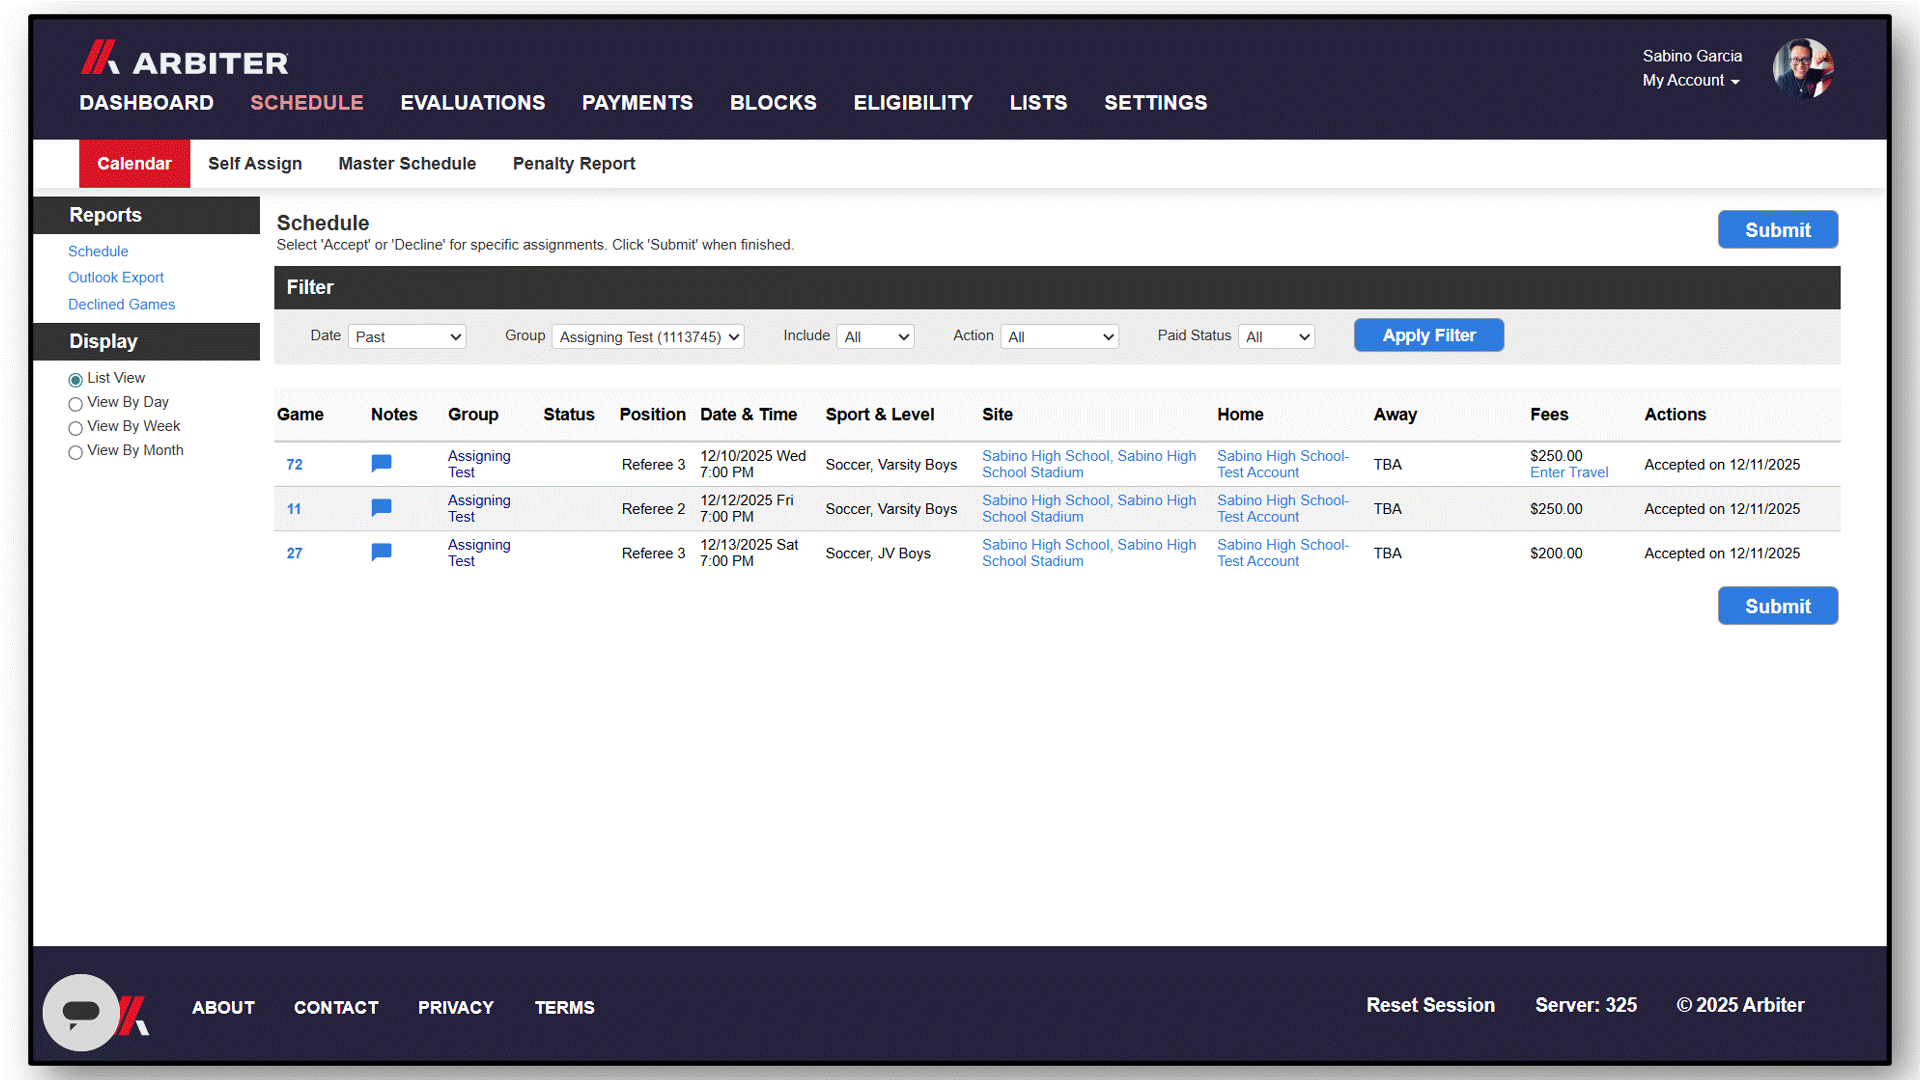The width and height of the screenshot is (1920, 1080).
Task: Open the note icon for game 27
Action: tap(381, 552)
